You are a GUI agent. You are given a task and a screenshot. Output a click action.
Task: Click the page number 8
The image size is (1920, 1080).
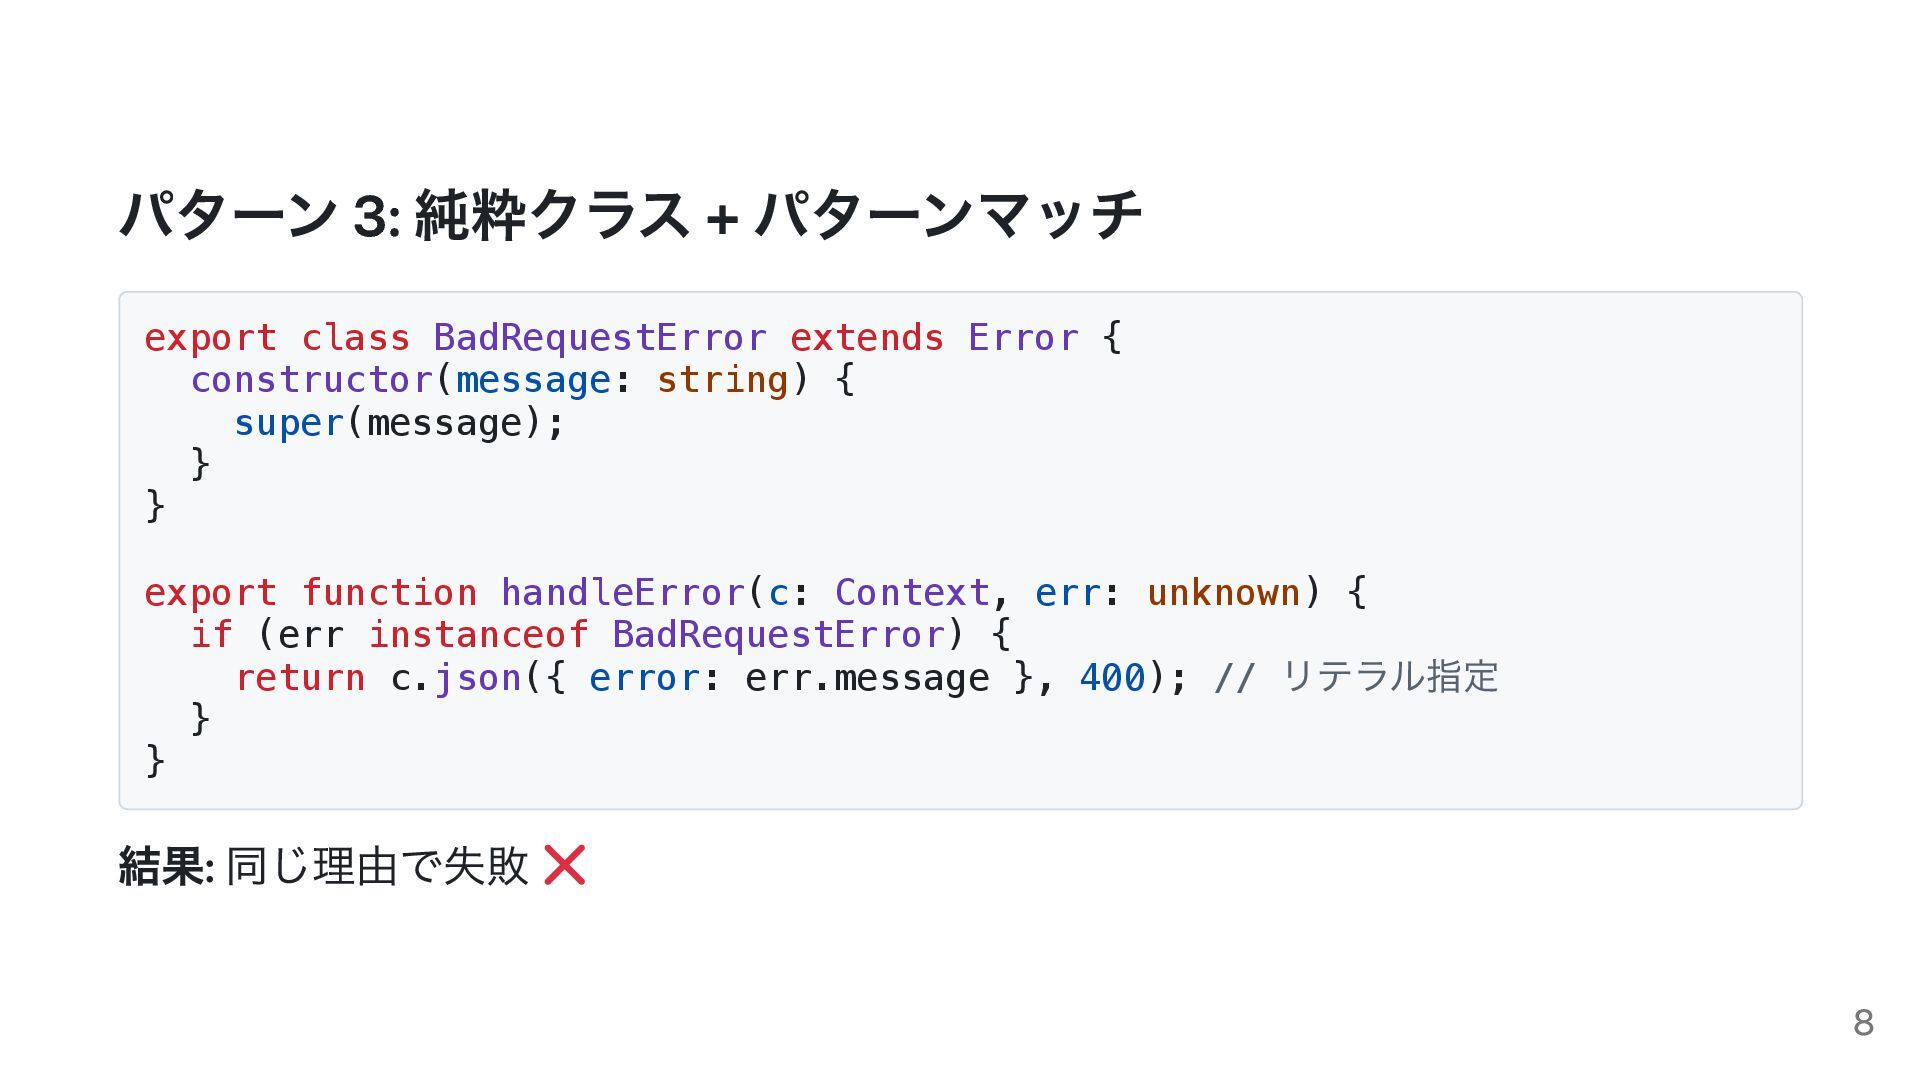click(x=1863, y=1023)
